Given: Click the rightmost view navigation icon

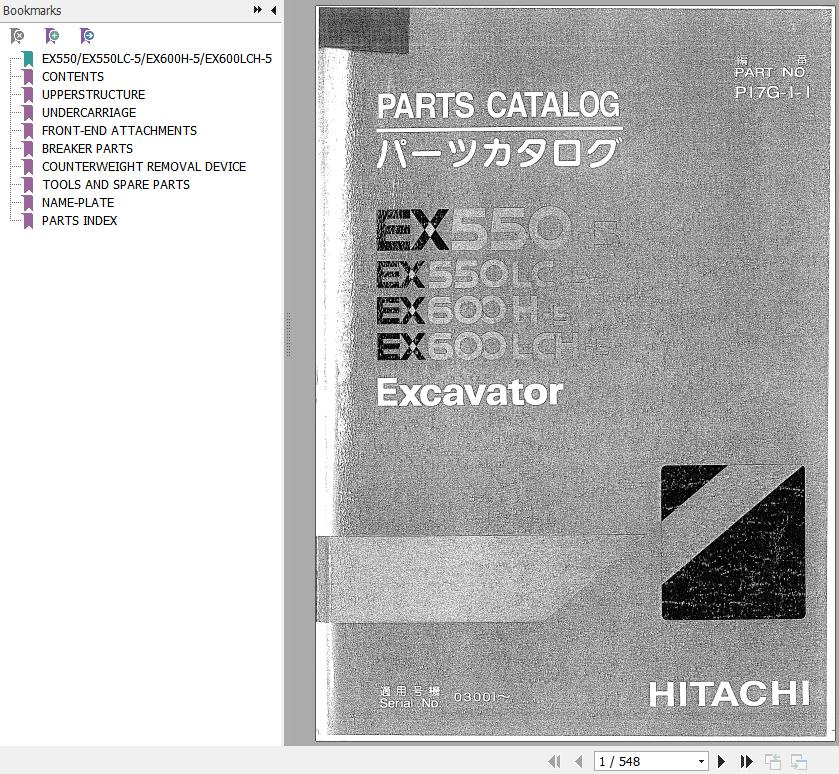Looking at the screenshot, I should coord(798,761).
